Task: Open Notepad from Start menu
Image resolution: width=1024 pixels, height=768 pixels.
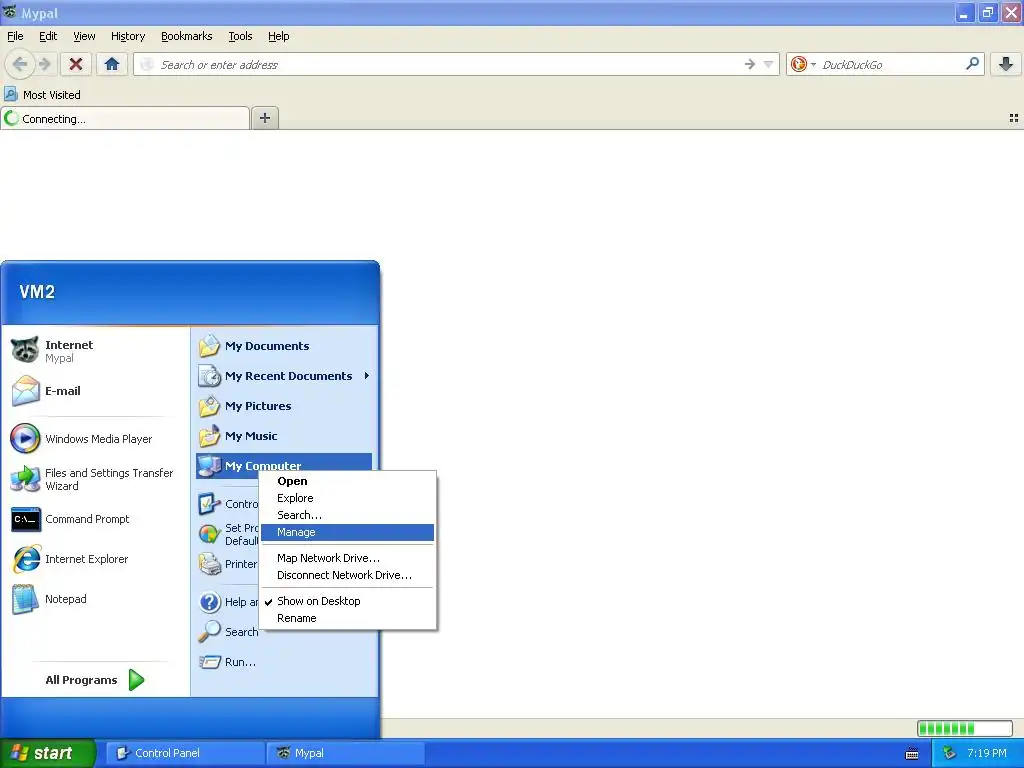Action: pos(95,599)
